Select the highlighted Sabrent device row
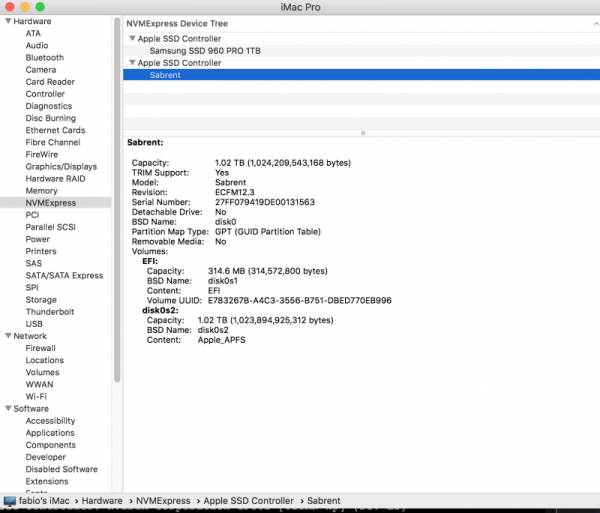This screenshot has width=600, height=513. 361,75
